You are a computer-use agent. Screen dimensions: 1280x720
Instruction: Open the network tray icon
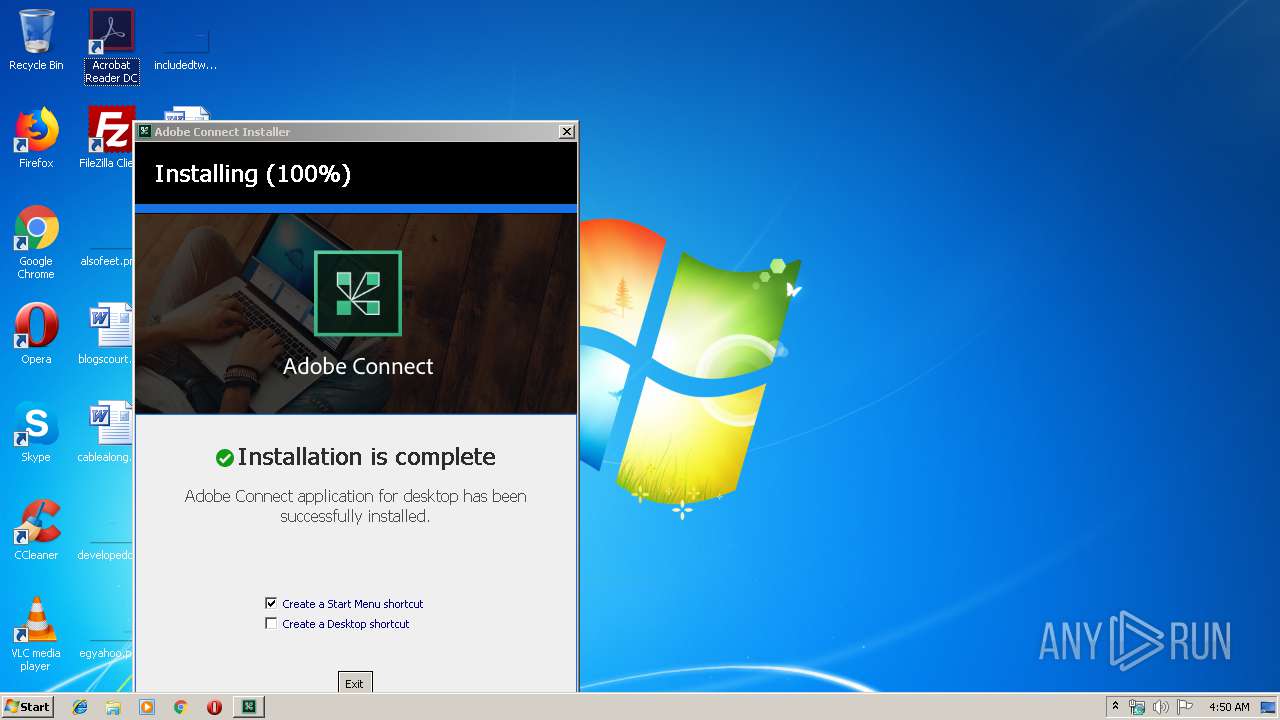click(x=1137, y=707)
